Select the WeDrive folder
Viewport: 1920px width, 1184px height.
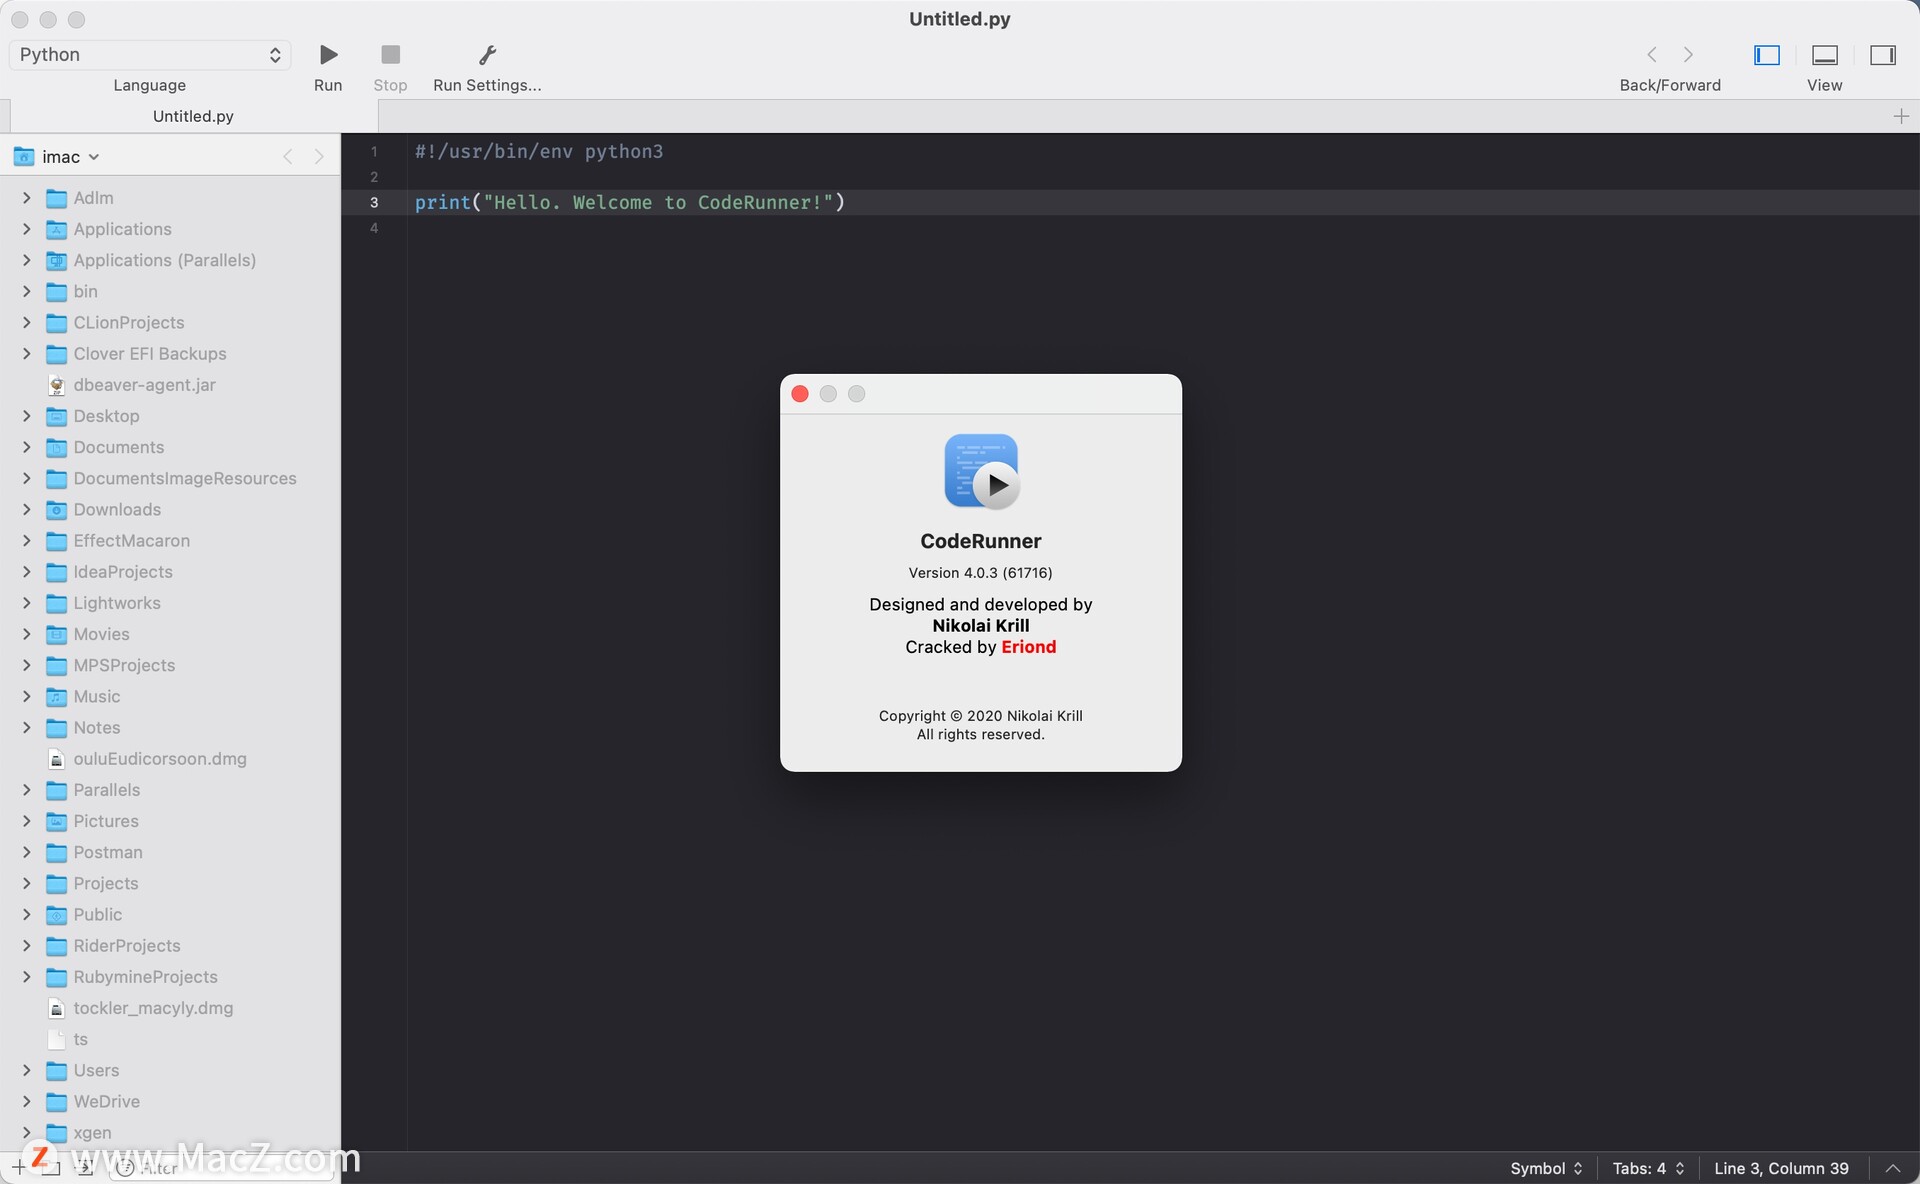click(106, 1101)
